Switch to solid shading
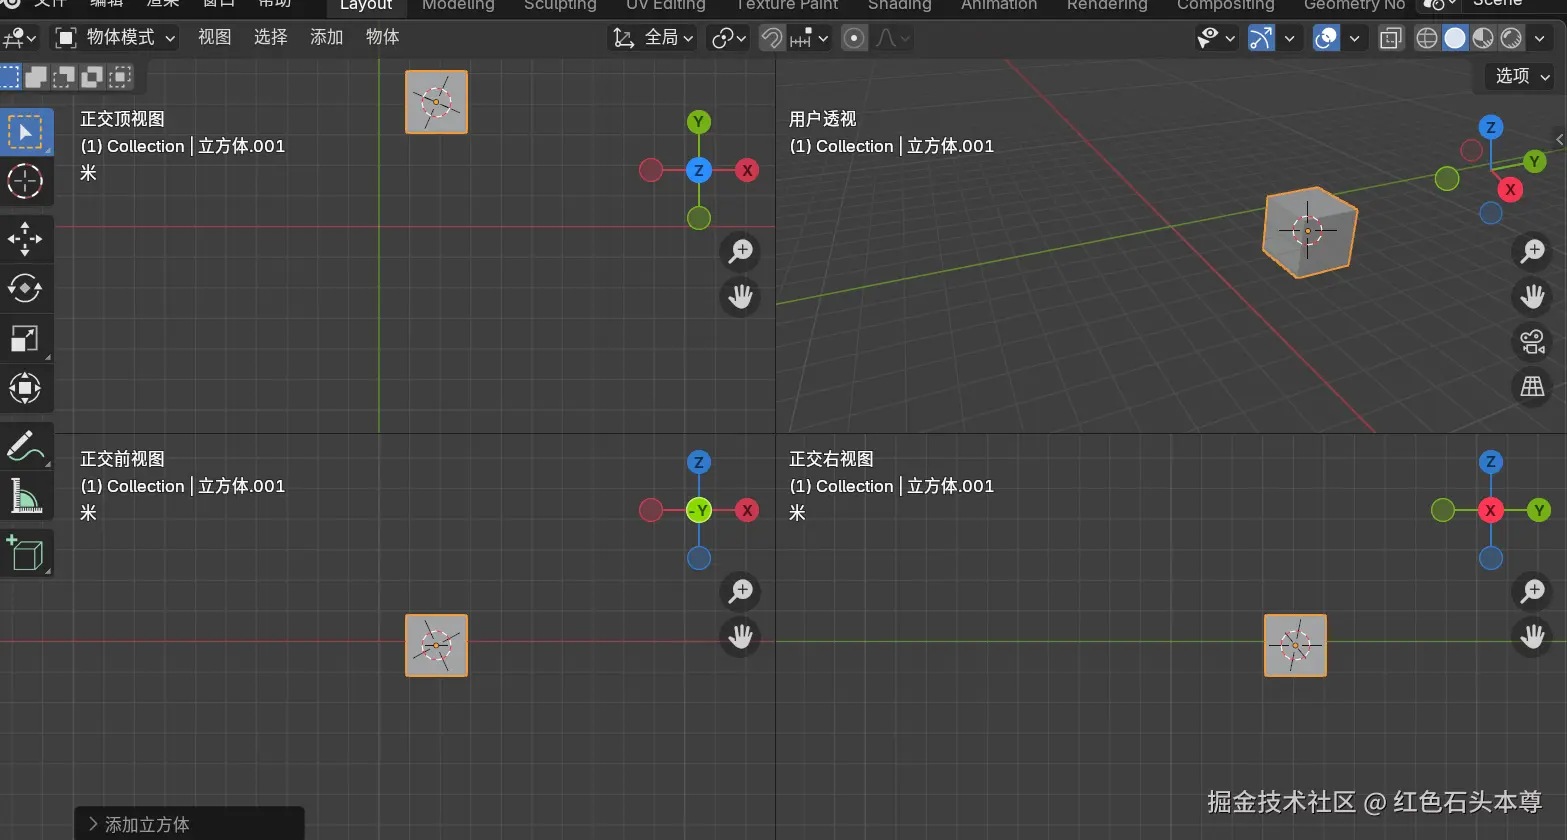This screenshot has width=1567, height=840. [1455, 38]
